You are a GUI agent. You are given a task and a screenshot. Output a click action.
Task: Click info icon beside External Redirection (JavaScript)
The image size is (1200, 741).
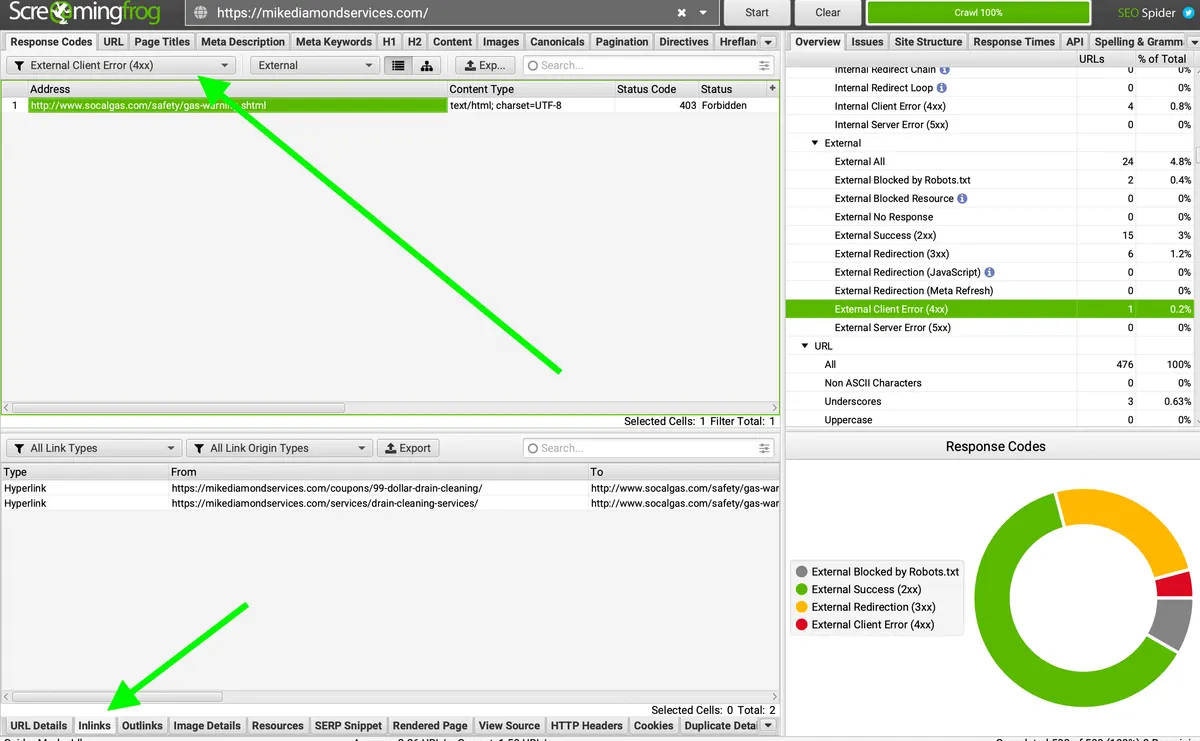(989, 272)
